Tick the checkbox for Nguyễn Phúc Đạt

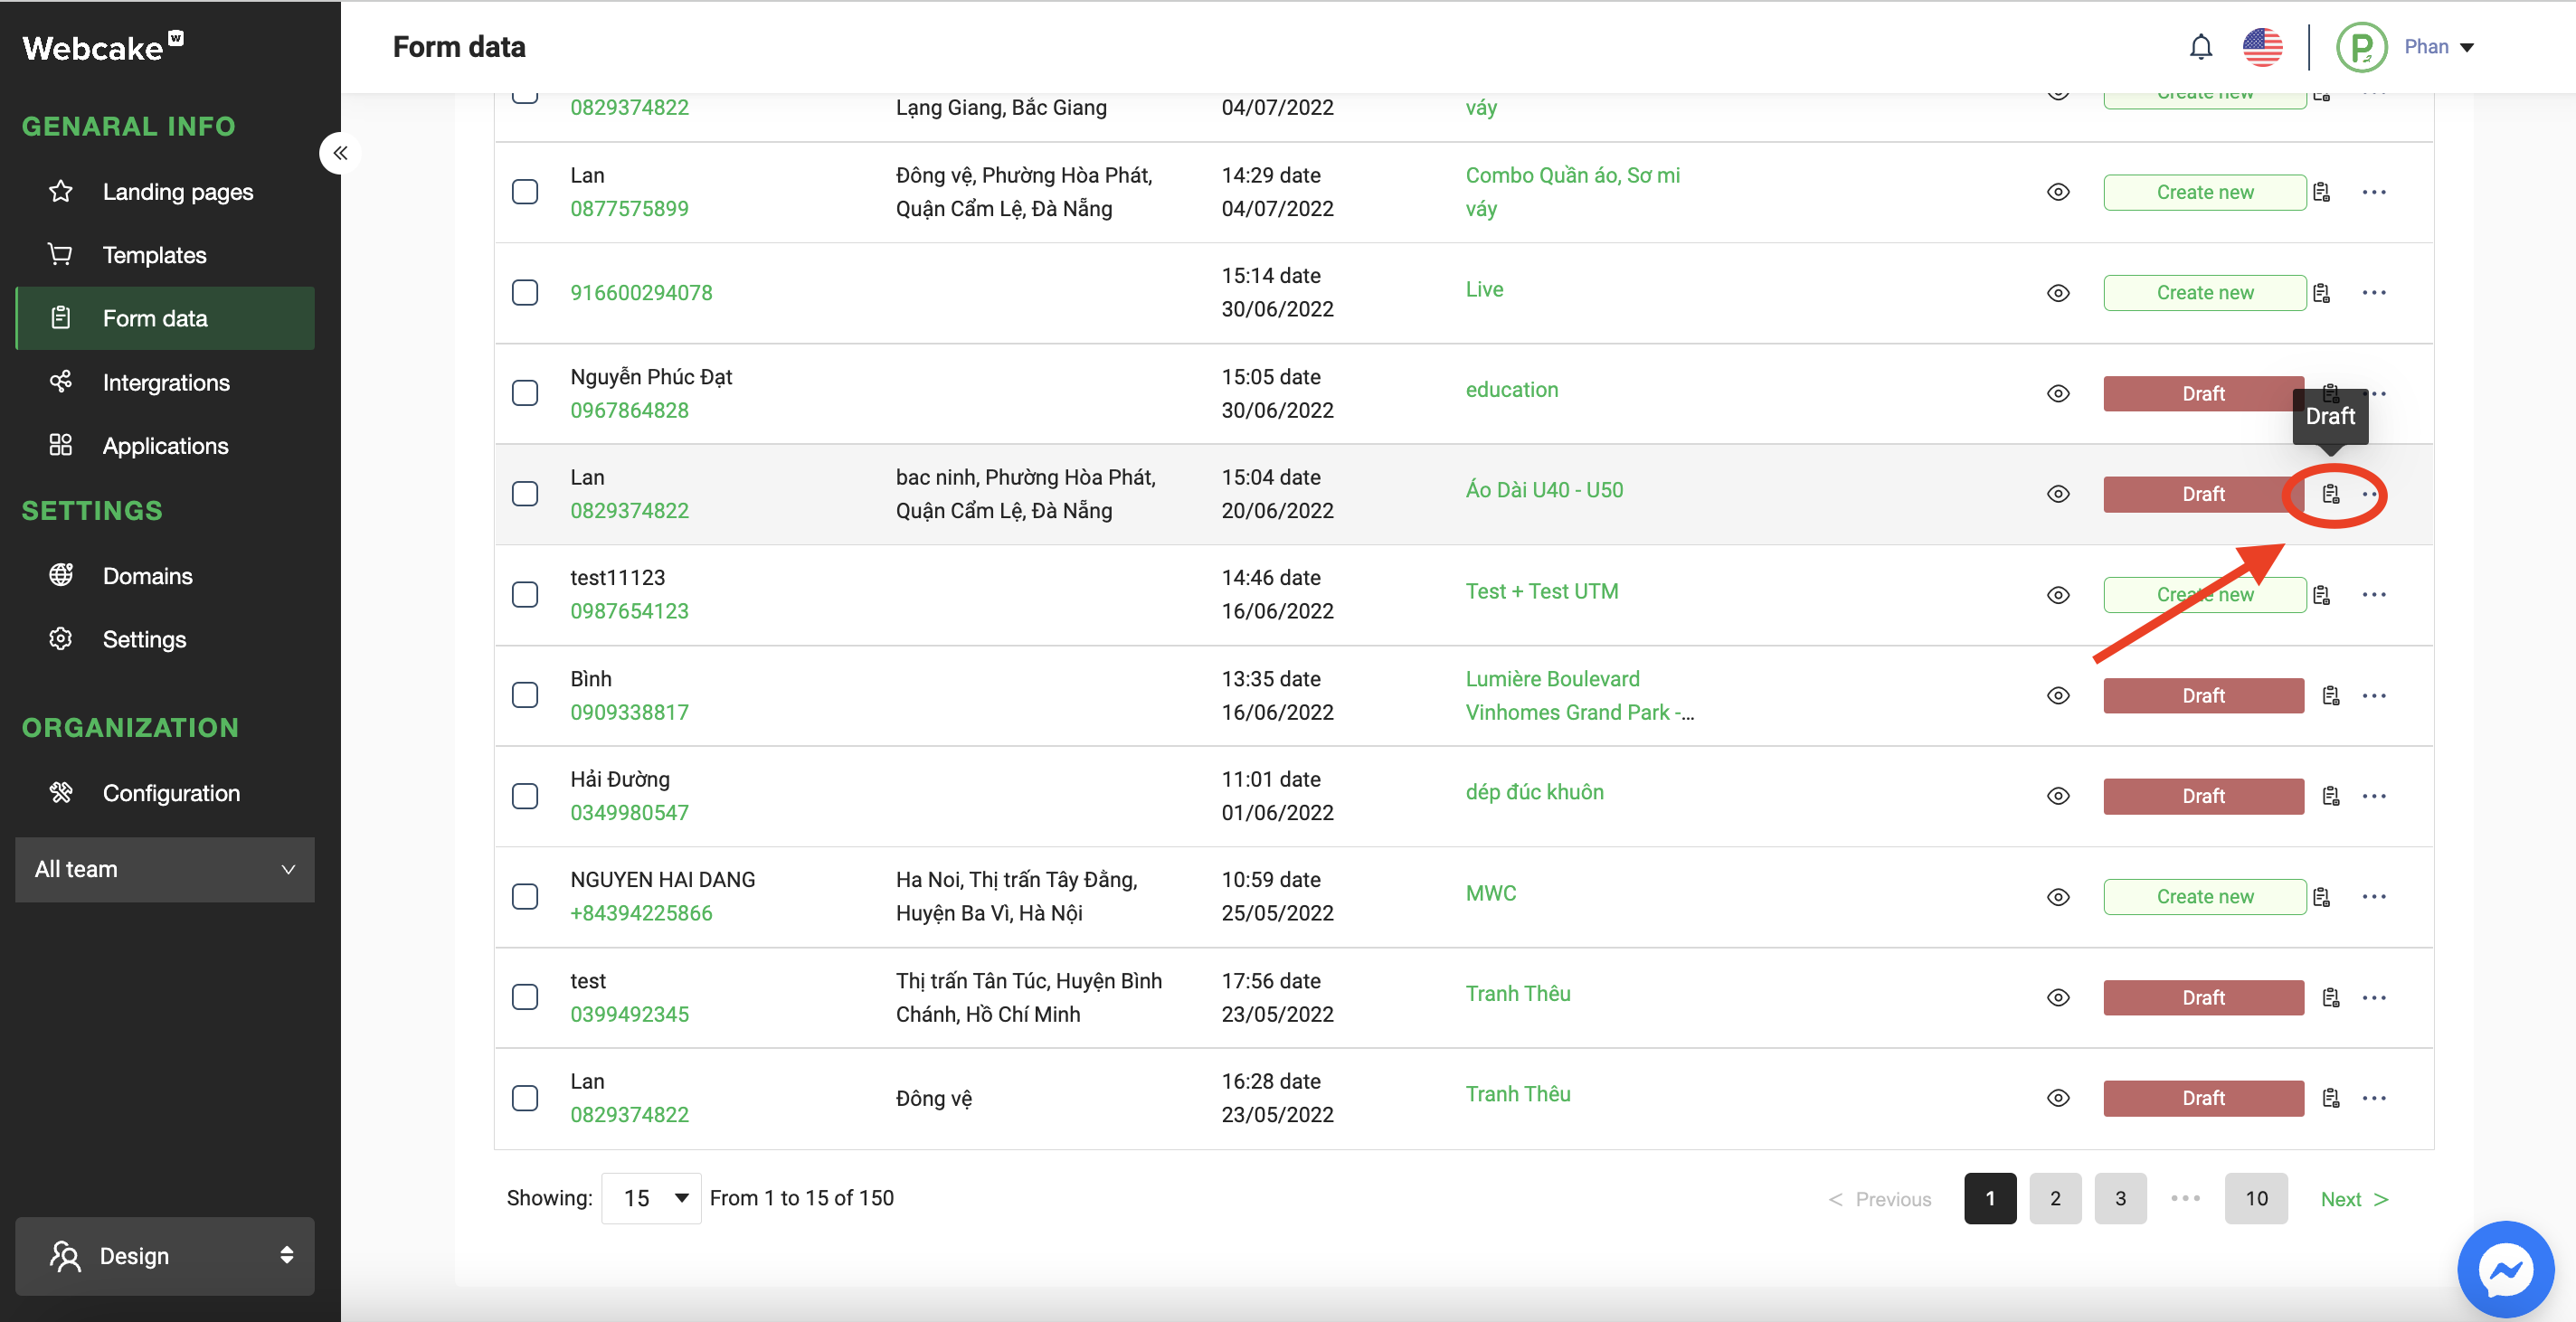(525, 394)
